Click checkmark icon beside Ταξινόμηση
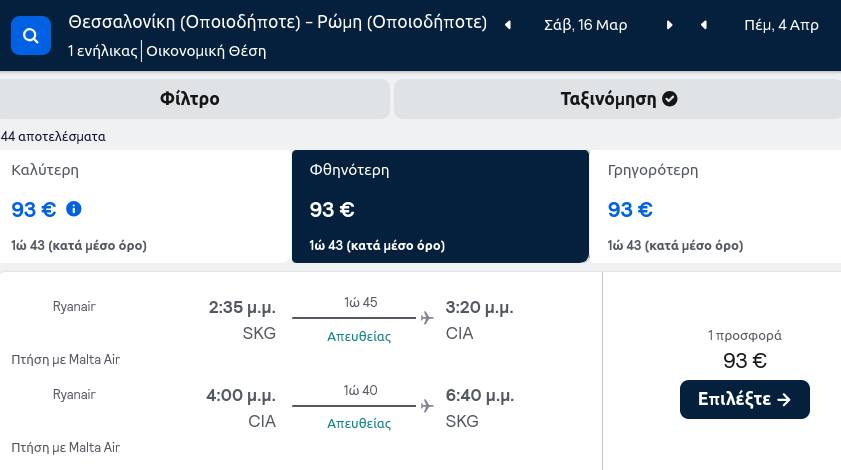This screenshot has height=470, width=841. [x=669, y=99]
